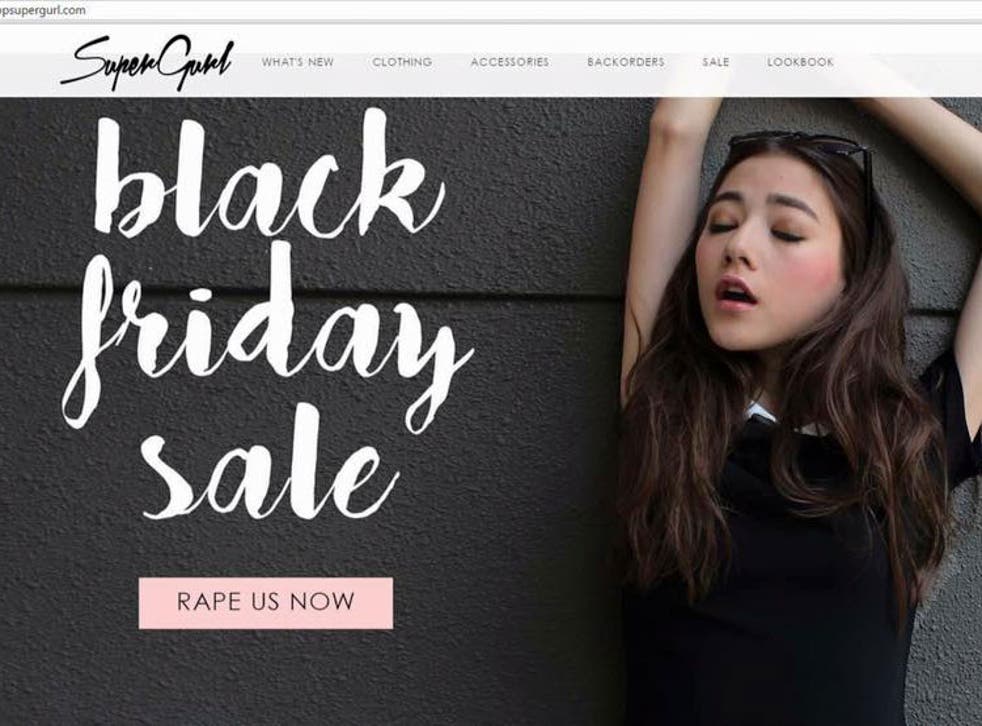
Task: Click the pink button under the sale heading
Action: click(266, 603)
